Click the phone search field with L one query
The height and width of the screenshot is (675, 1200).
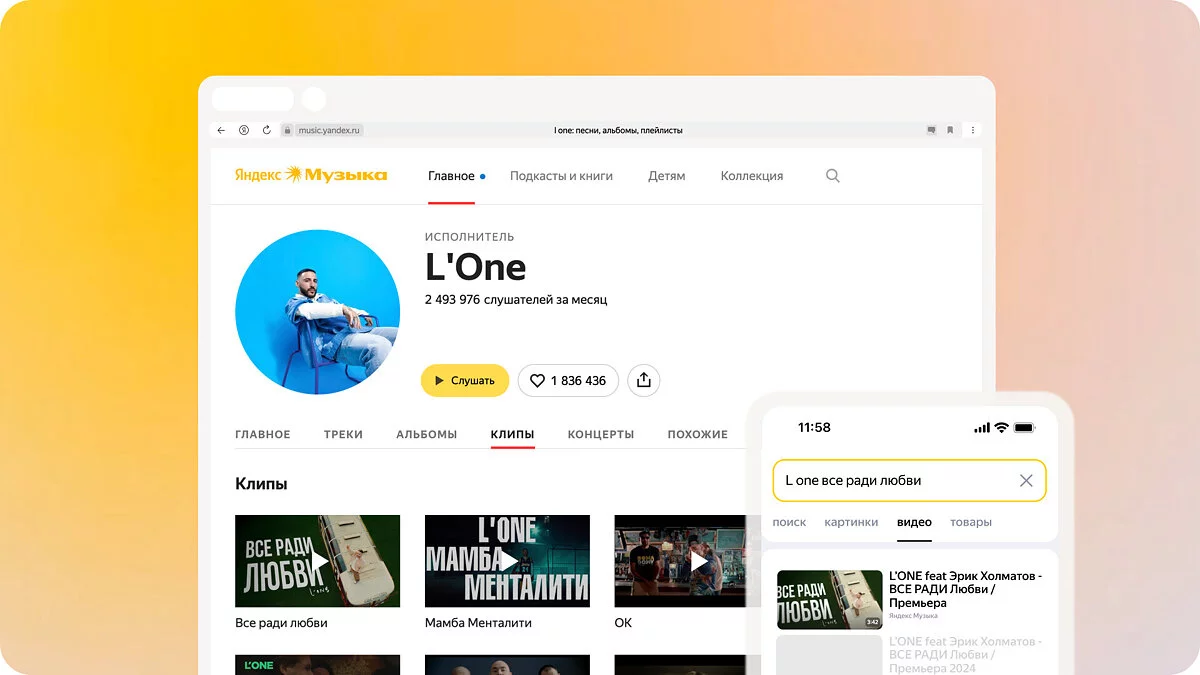click(910, 481)
